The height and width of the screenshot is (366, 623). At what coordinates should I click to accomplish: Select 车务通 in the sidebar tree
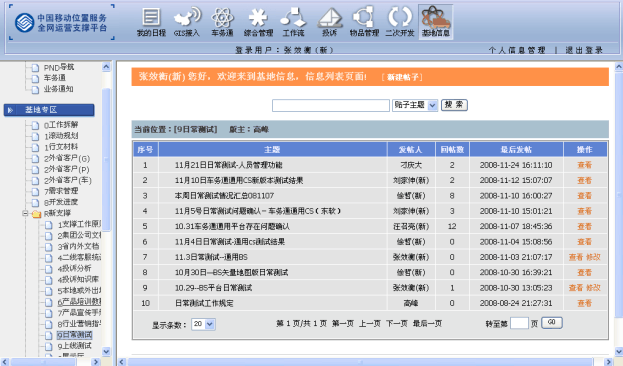[55, 78]
